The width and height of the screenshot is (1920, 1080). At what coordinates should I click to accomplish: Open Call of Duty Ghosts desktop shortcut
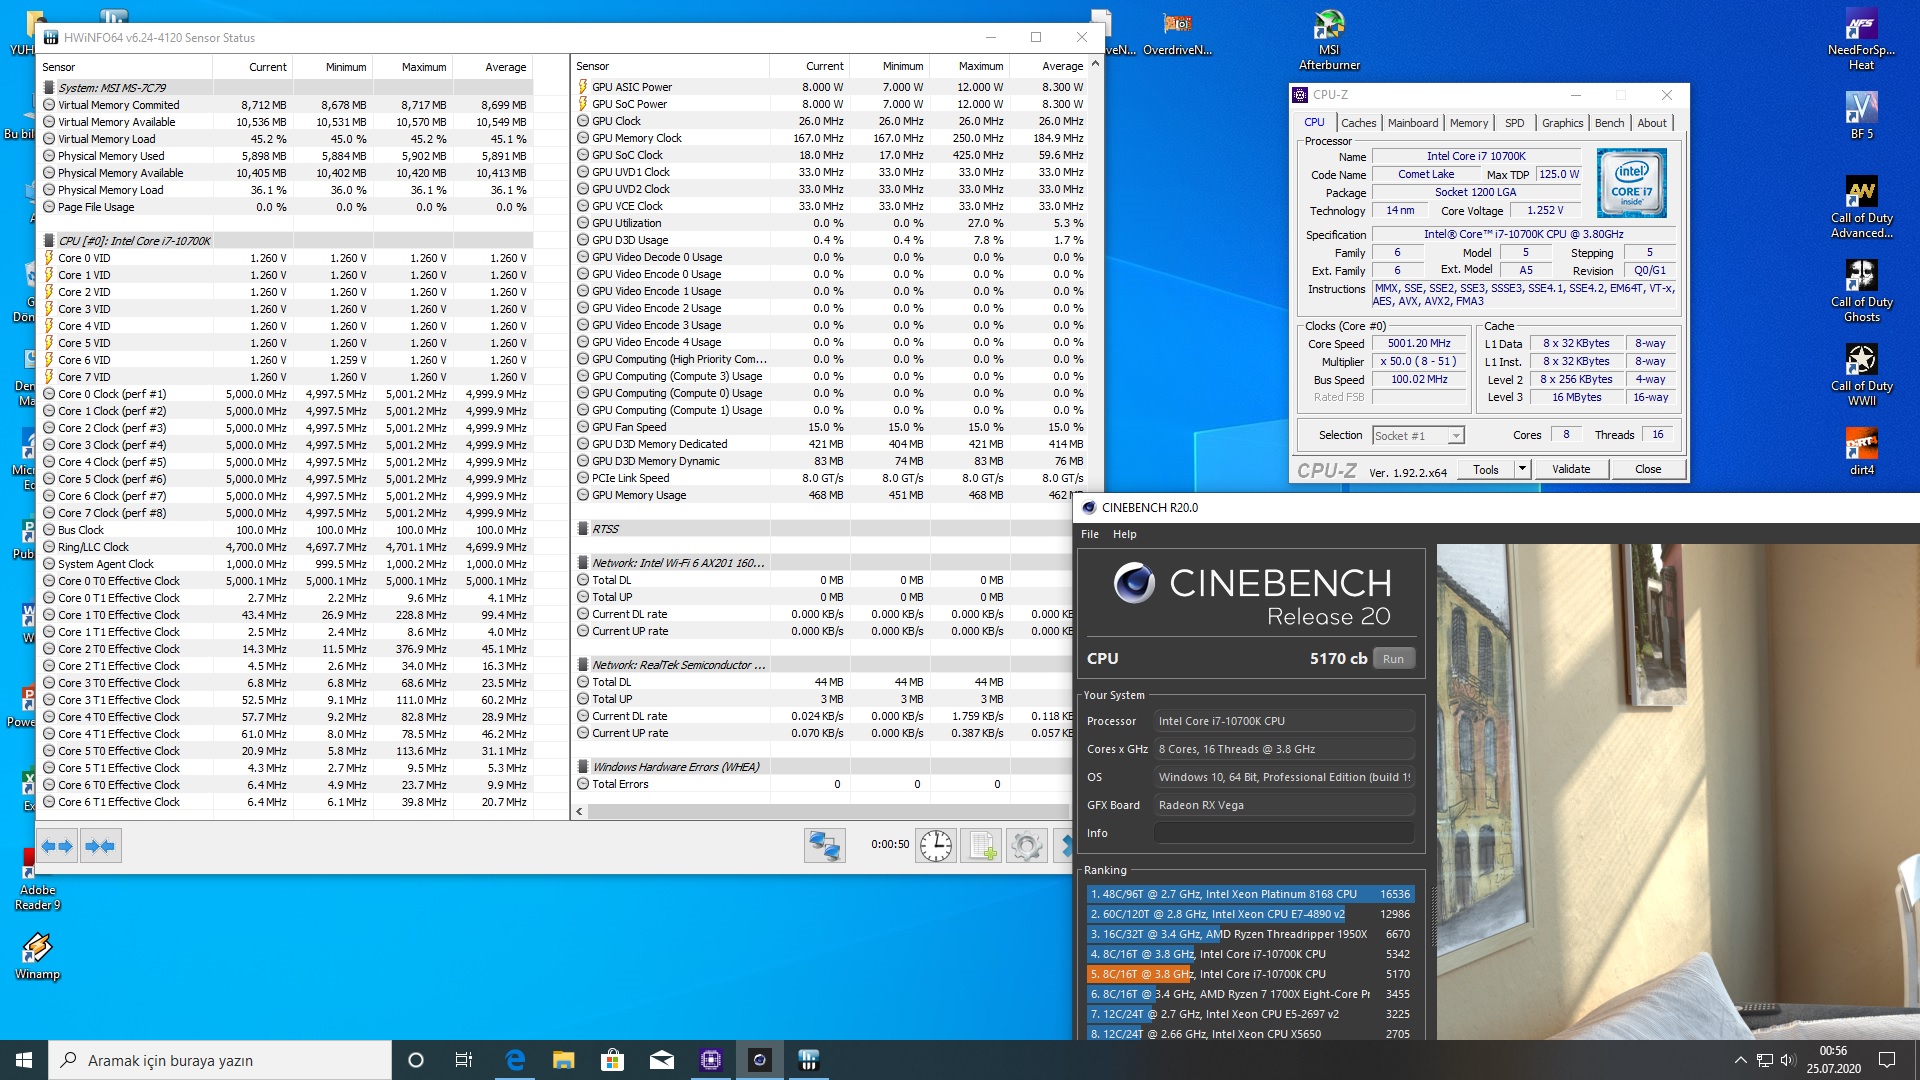click(x=1861, y=291)
